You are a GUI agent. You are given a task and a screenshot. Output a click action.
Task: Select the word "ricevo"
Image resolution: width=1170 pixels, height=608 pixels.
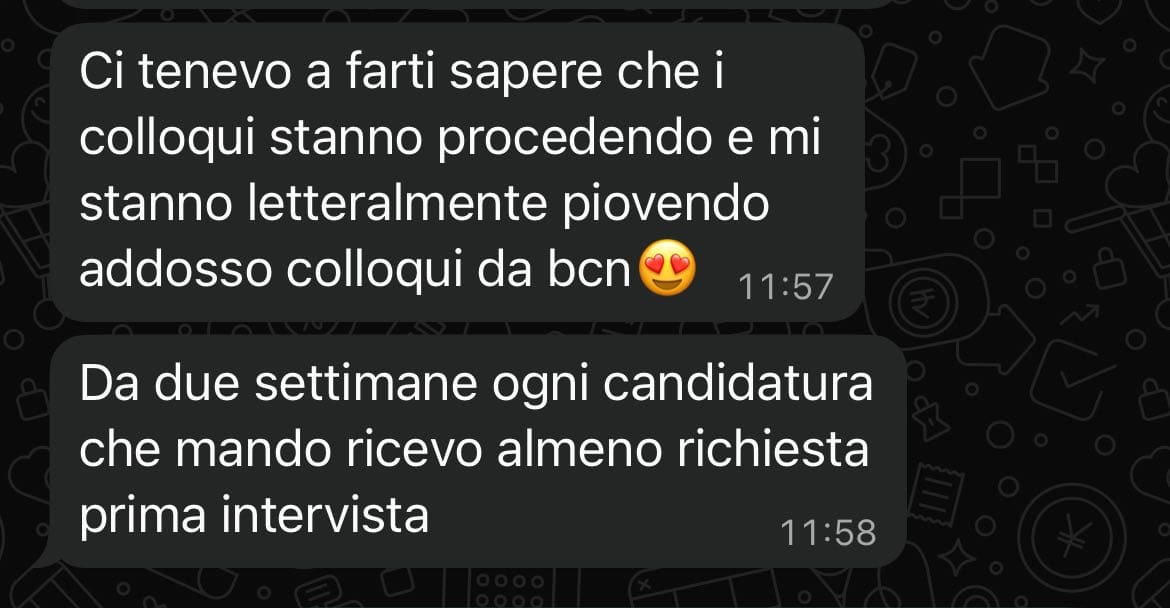tap(414, 450)
